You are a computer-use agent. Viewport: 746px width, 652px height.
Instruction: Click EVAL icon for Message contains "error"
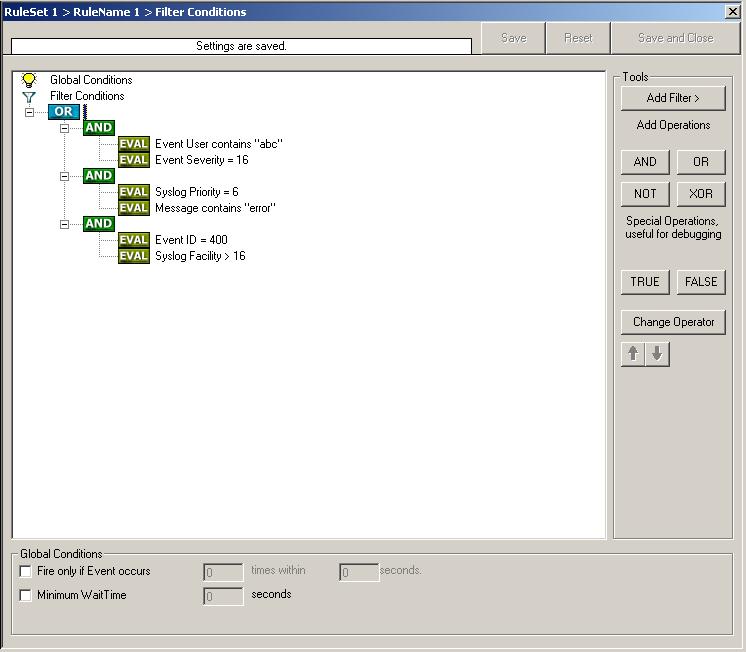tap(134, 208)
